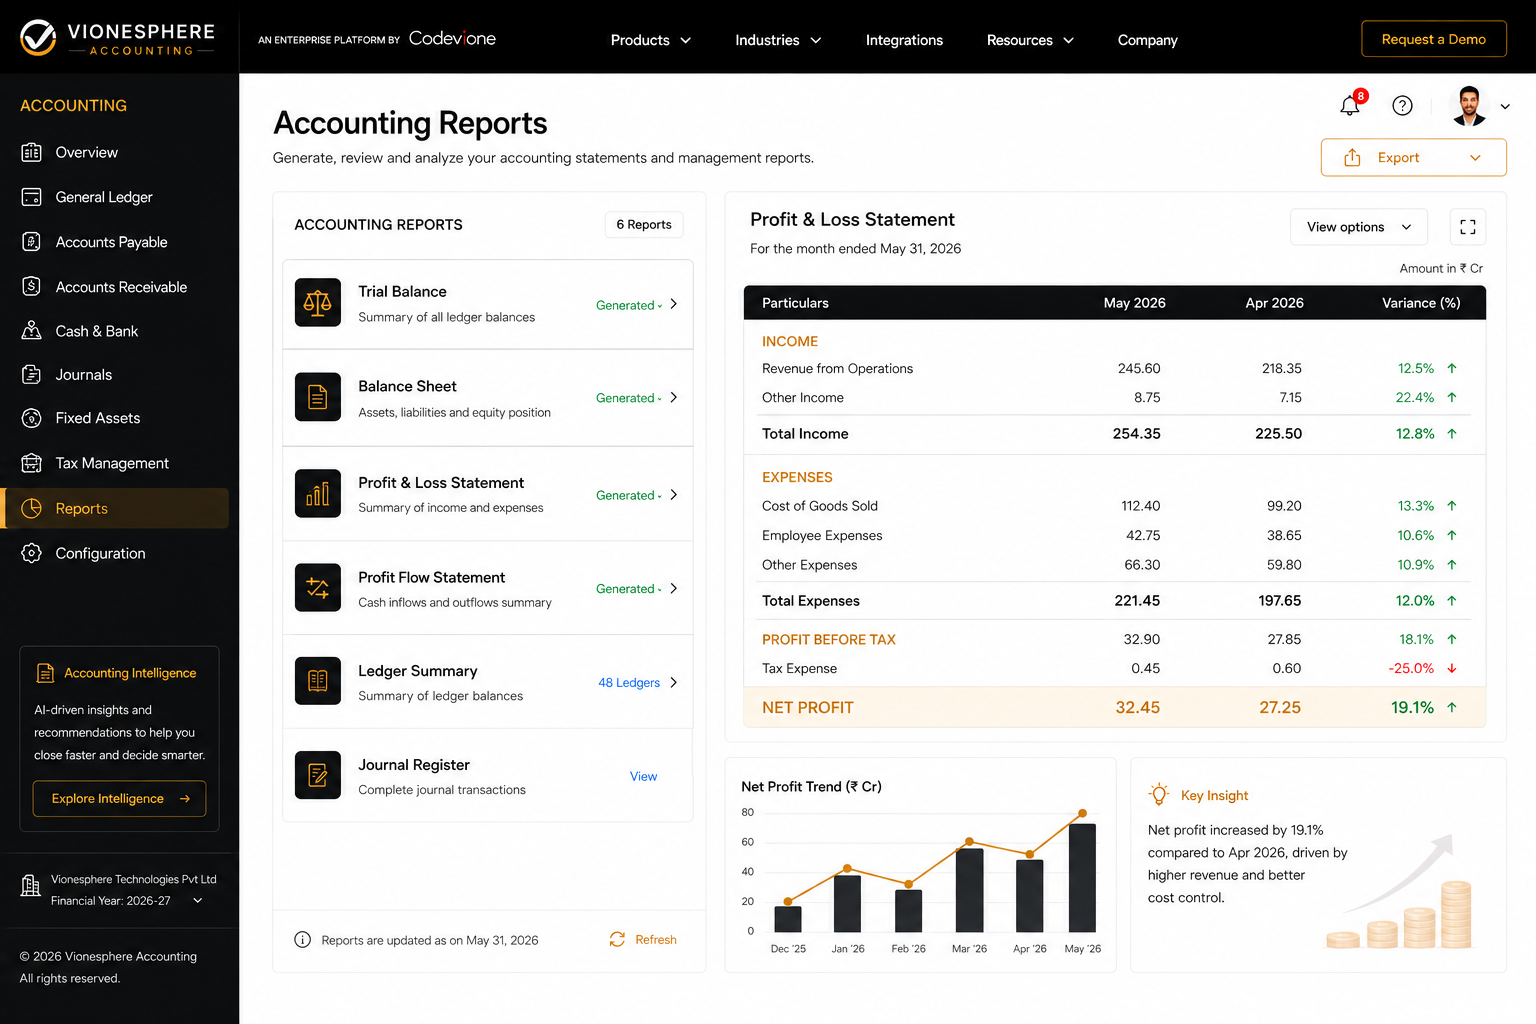The height and width of the screenshot is (1024, 1536).
Task: Click the Ledger Summary book icon
Action: click(318, 681)
